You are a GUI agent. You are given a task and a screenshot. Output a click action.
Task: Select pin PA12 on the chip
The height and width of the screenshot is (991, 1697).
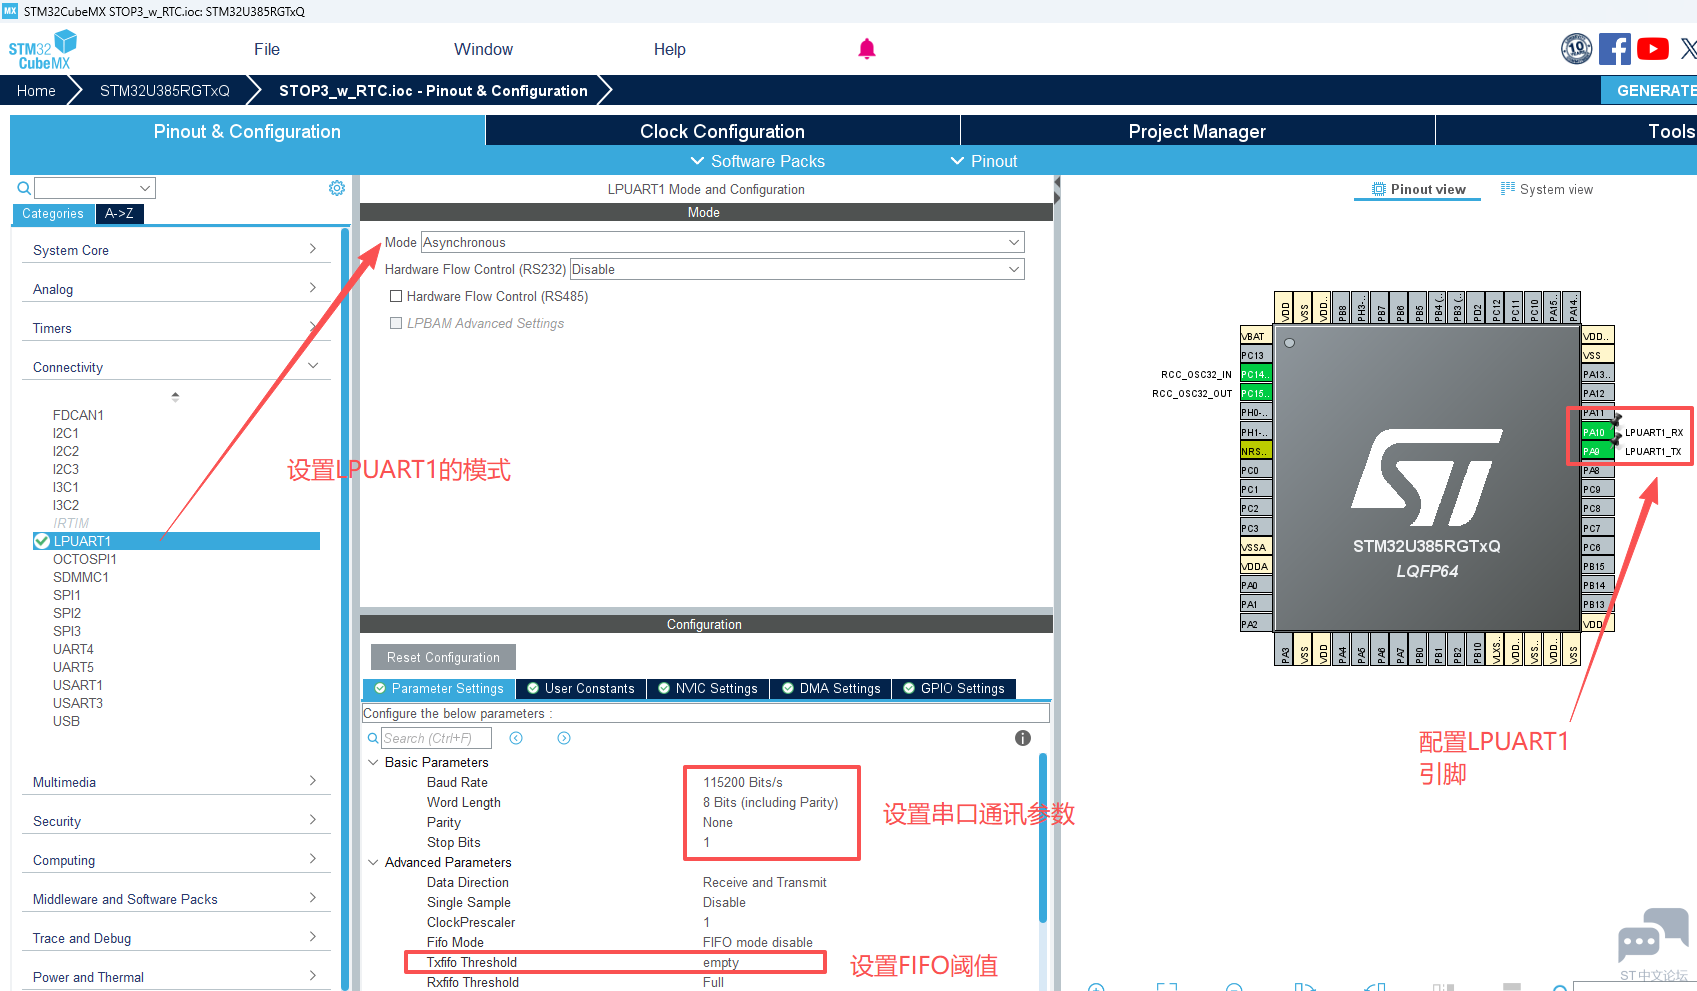coord(1597,393)
